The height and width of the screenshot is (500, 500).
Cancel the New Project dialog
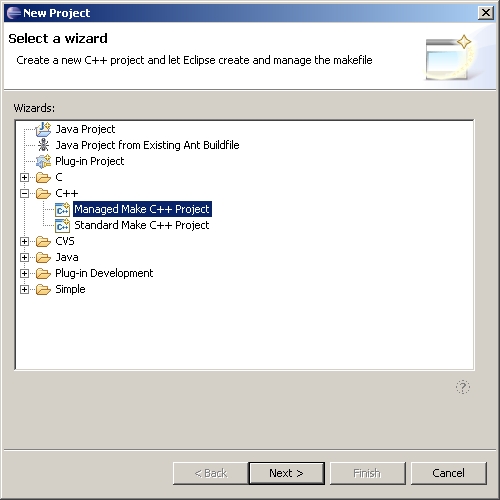tap(448, 473)
